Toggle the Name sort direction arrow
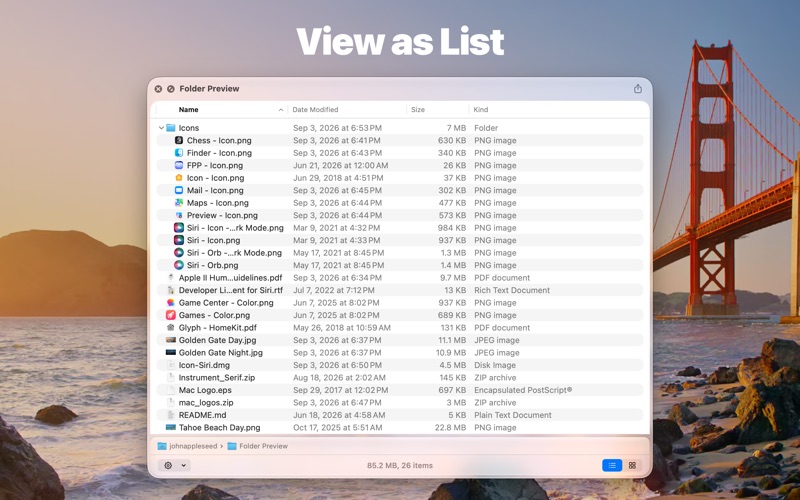This screenshot has width=800, height=500. pos(281,110)
